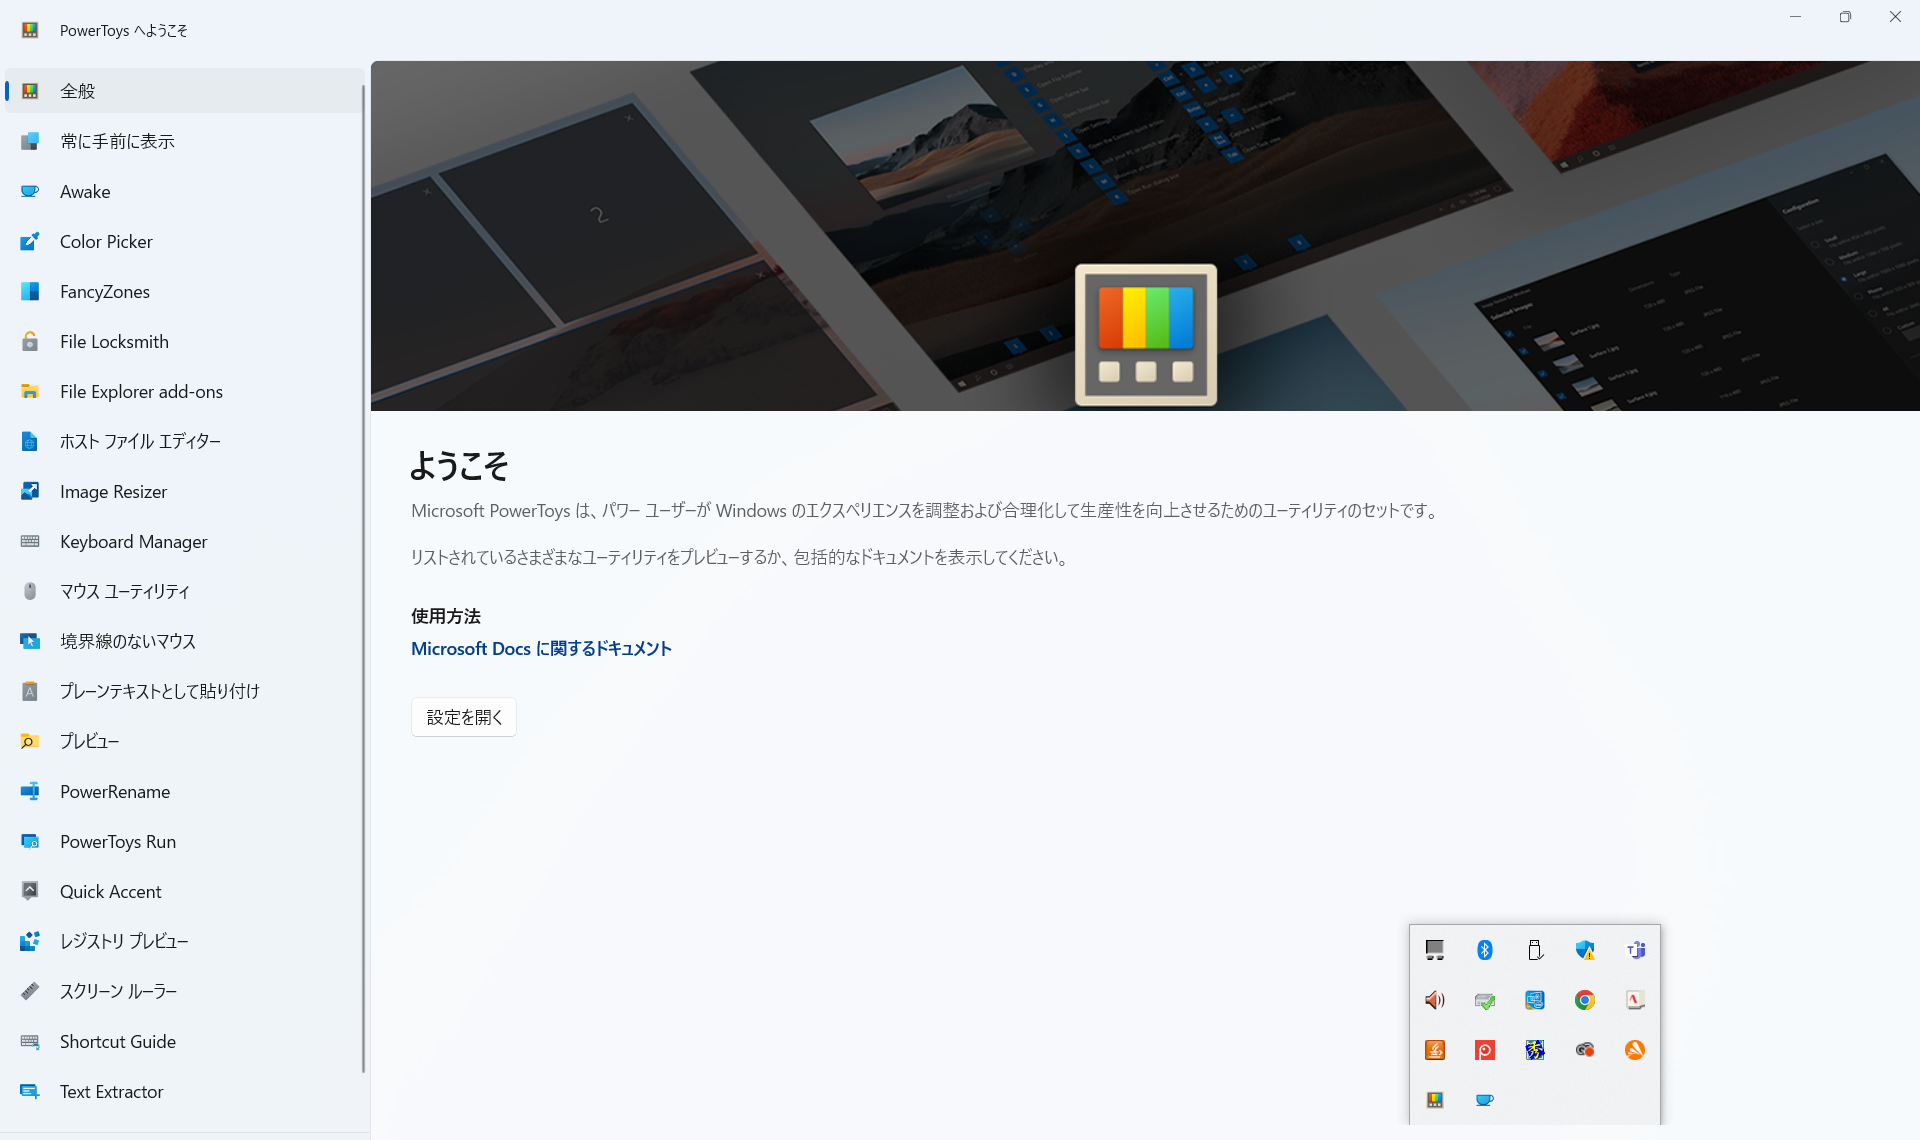Click the Intel graphics tray icon
Image resolution: width=1920 pixels, height=1140 pixels.
[1535, 1000]
